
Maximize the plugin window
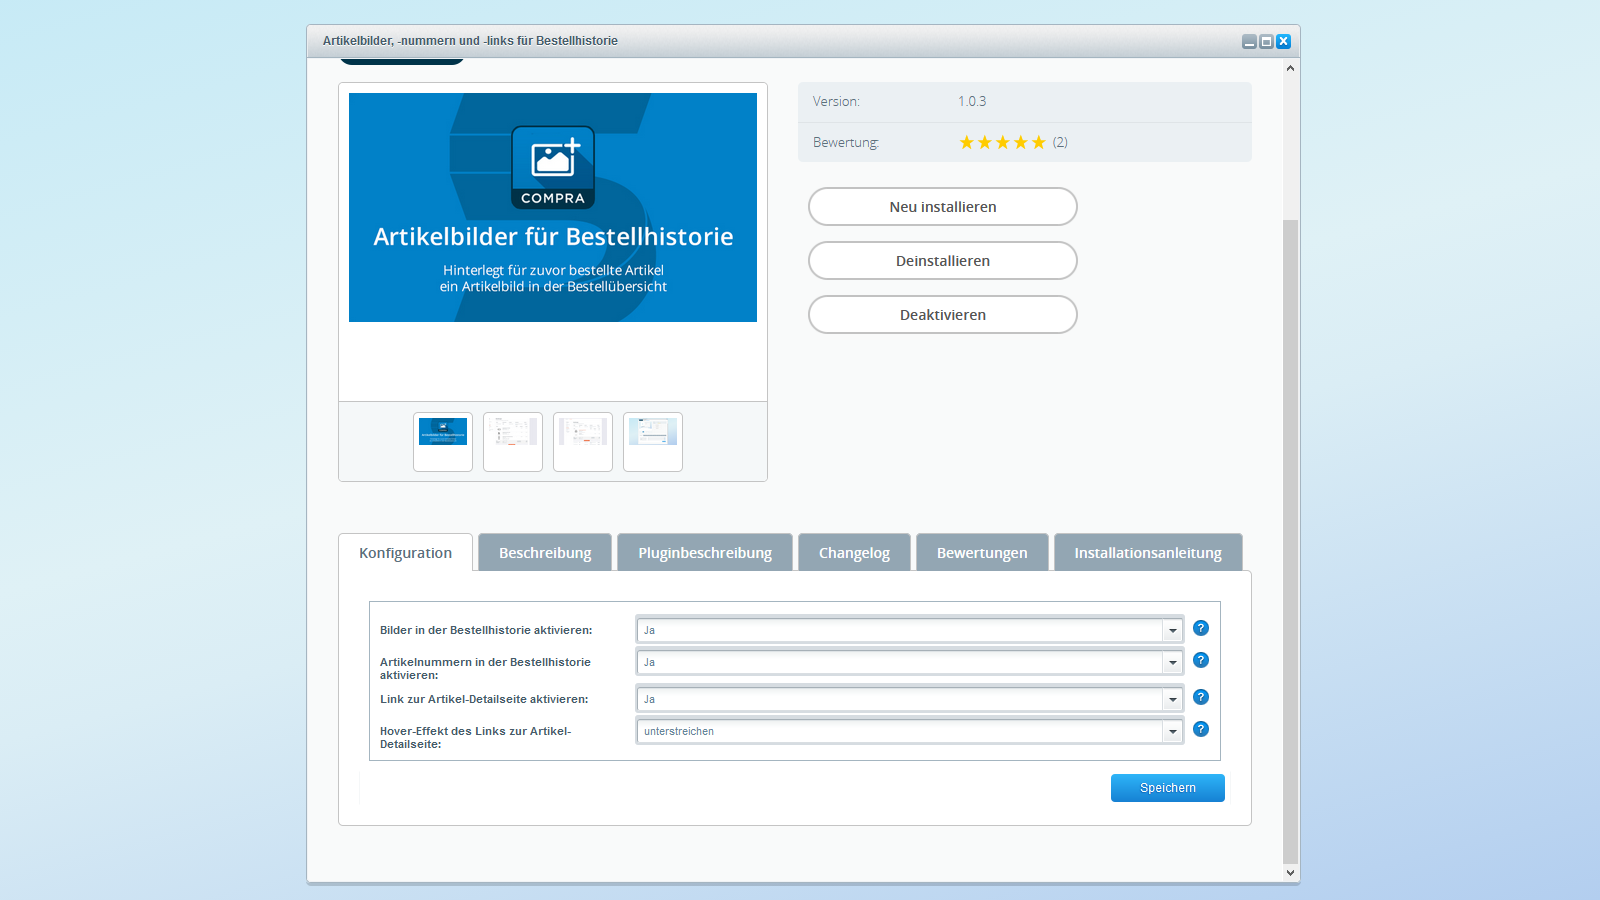1266,41
